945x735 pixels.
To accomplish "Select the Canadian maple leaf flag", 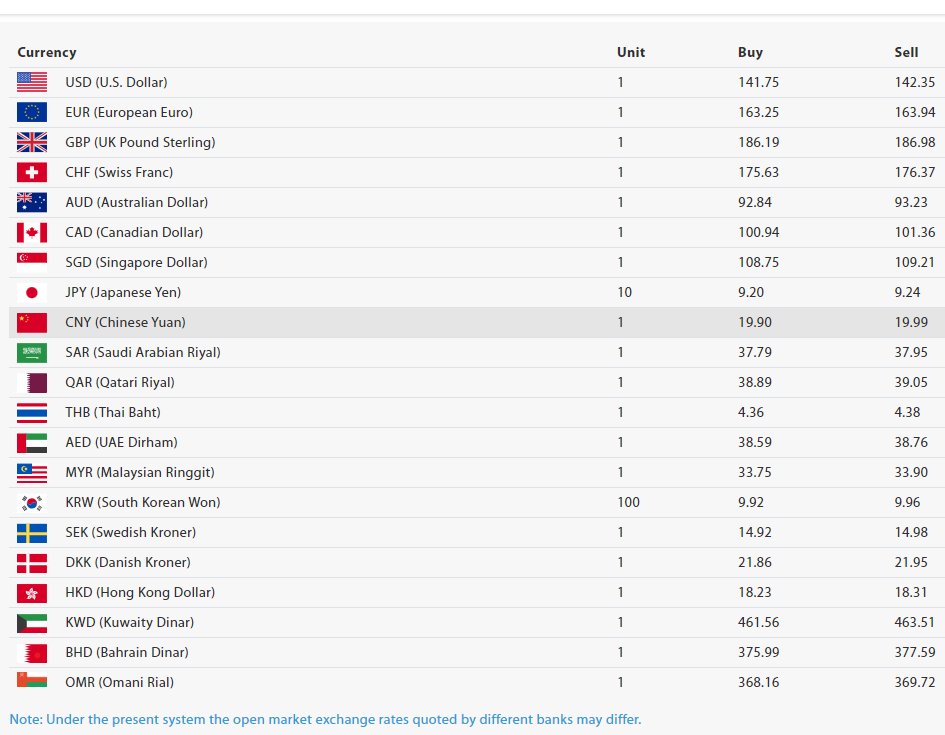I will tap(32, 232).
